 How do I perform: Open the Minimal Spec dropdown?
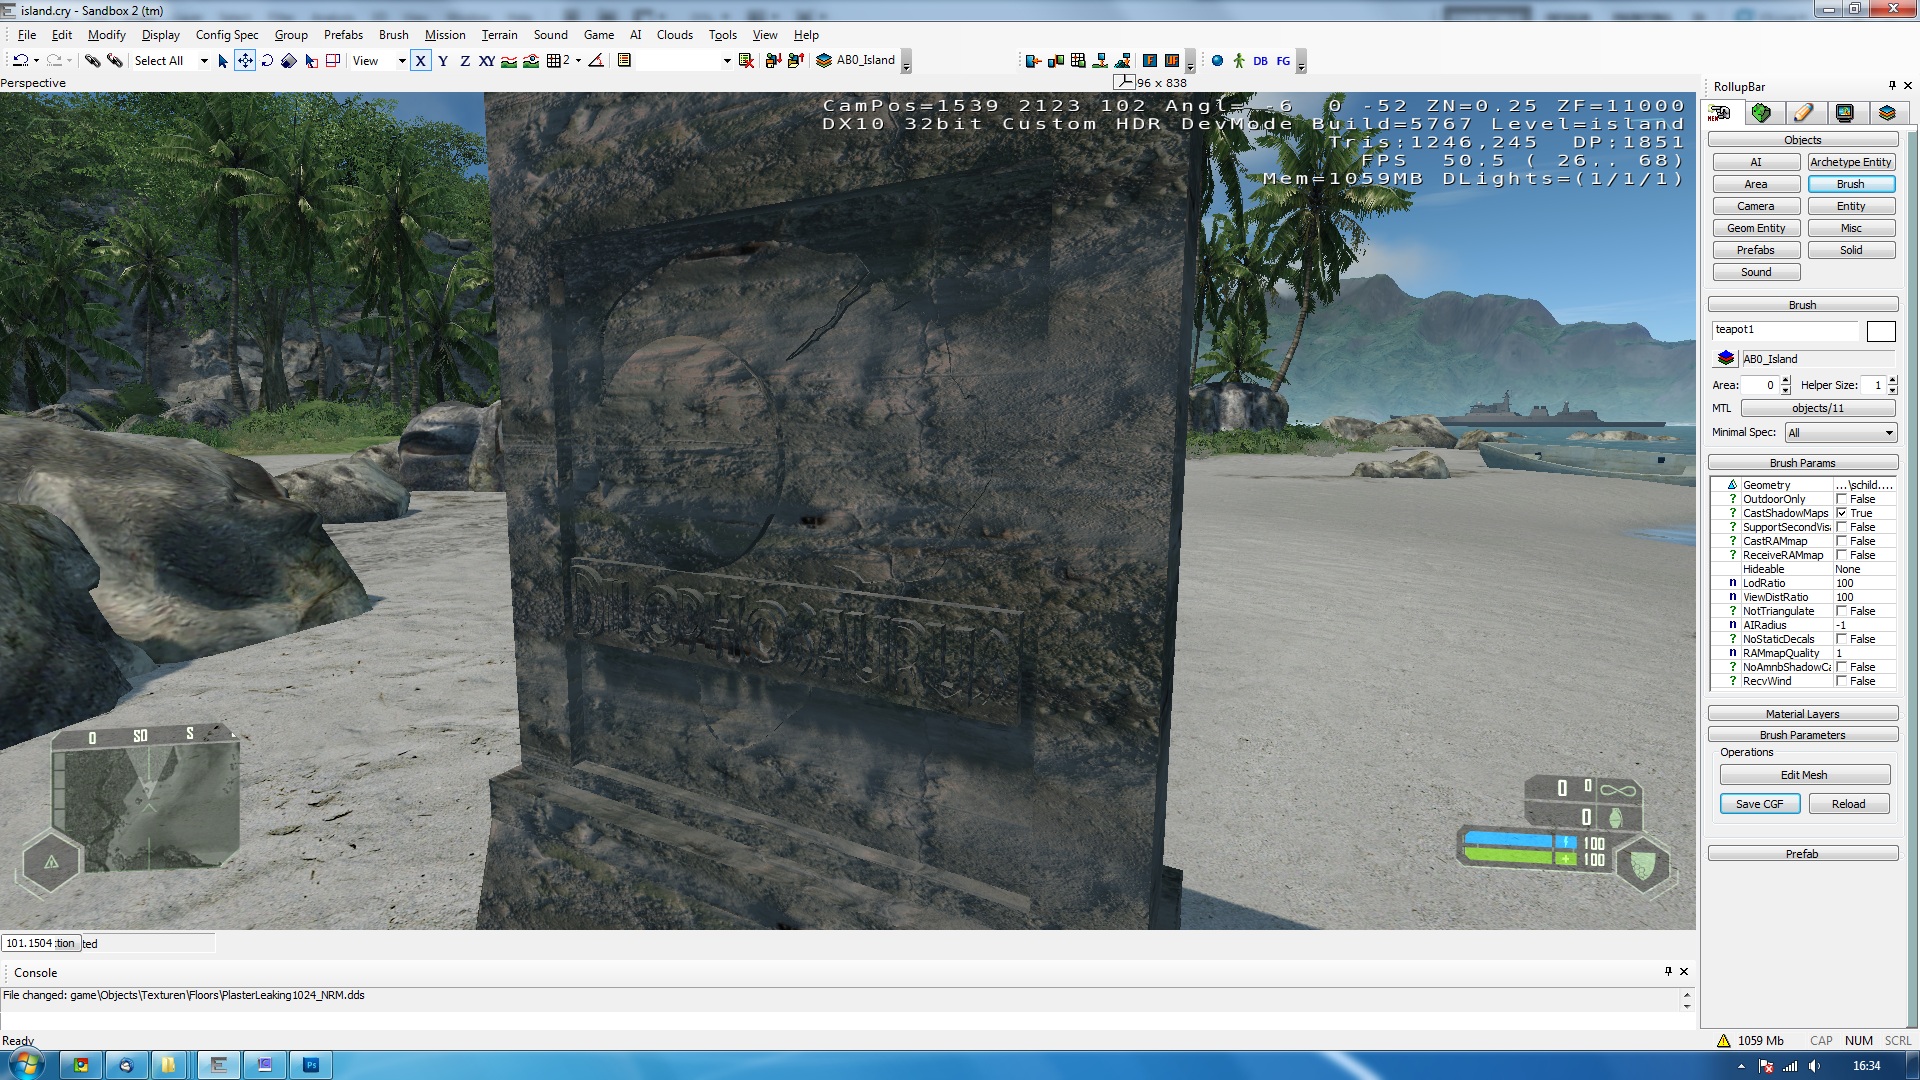pyautogui.click(x=1841, y=433)
